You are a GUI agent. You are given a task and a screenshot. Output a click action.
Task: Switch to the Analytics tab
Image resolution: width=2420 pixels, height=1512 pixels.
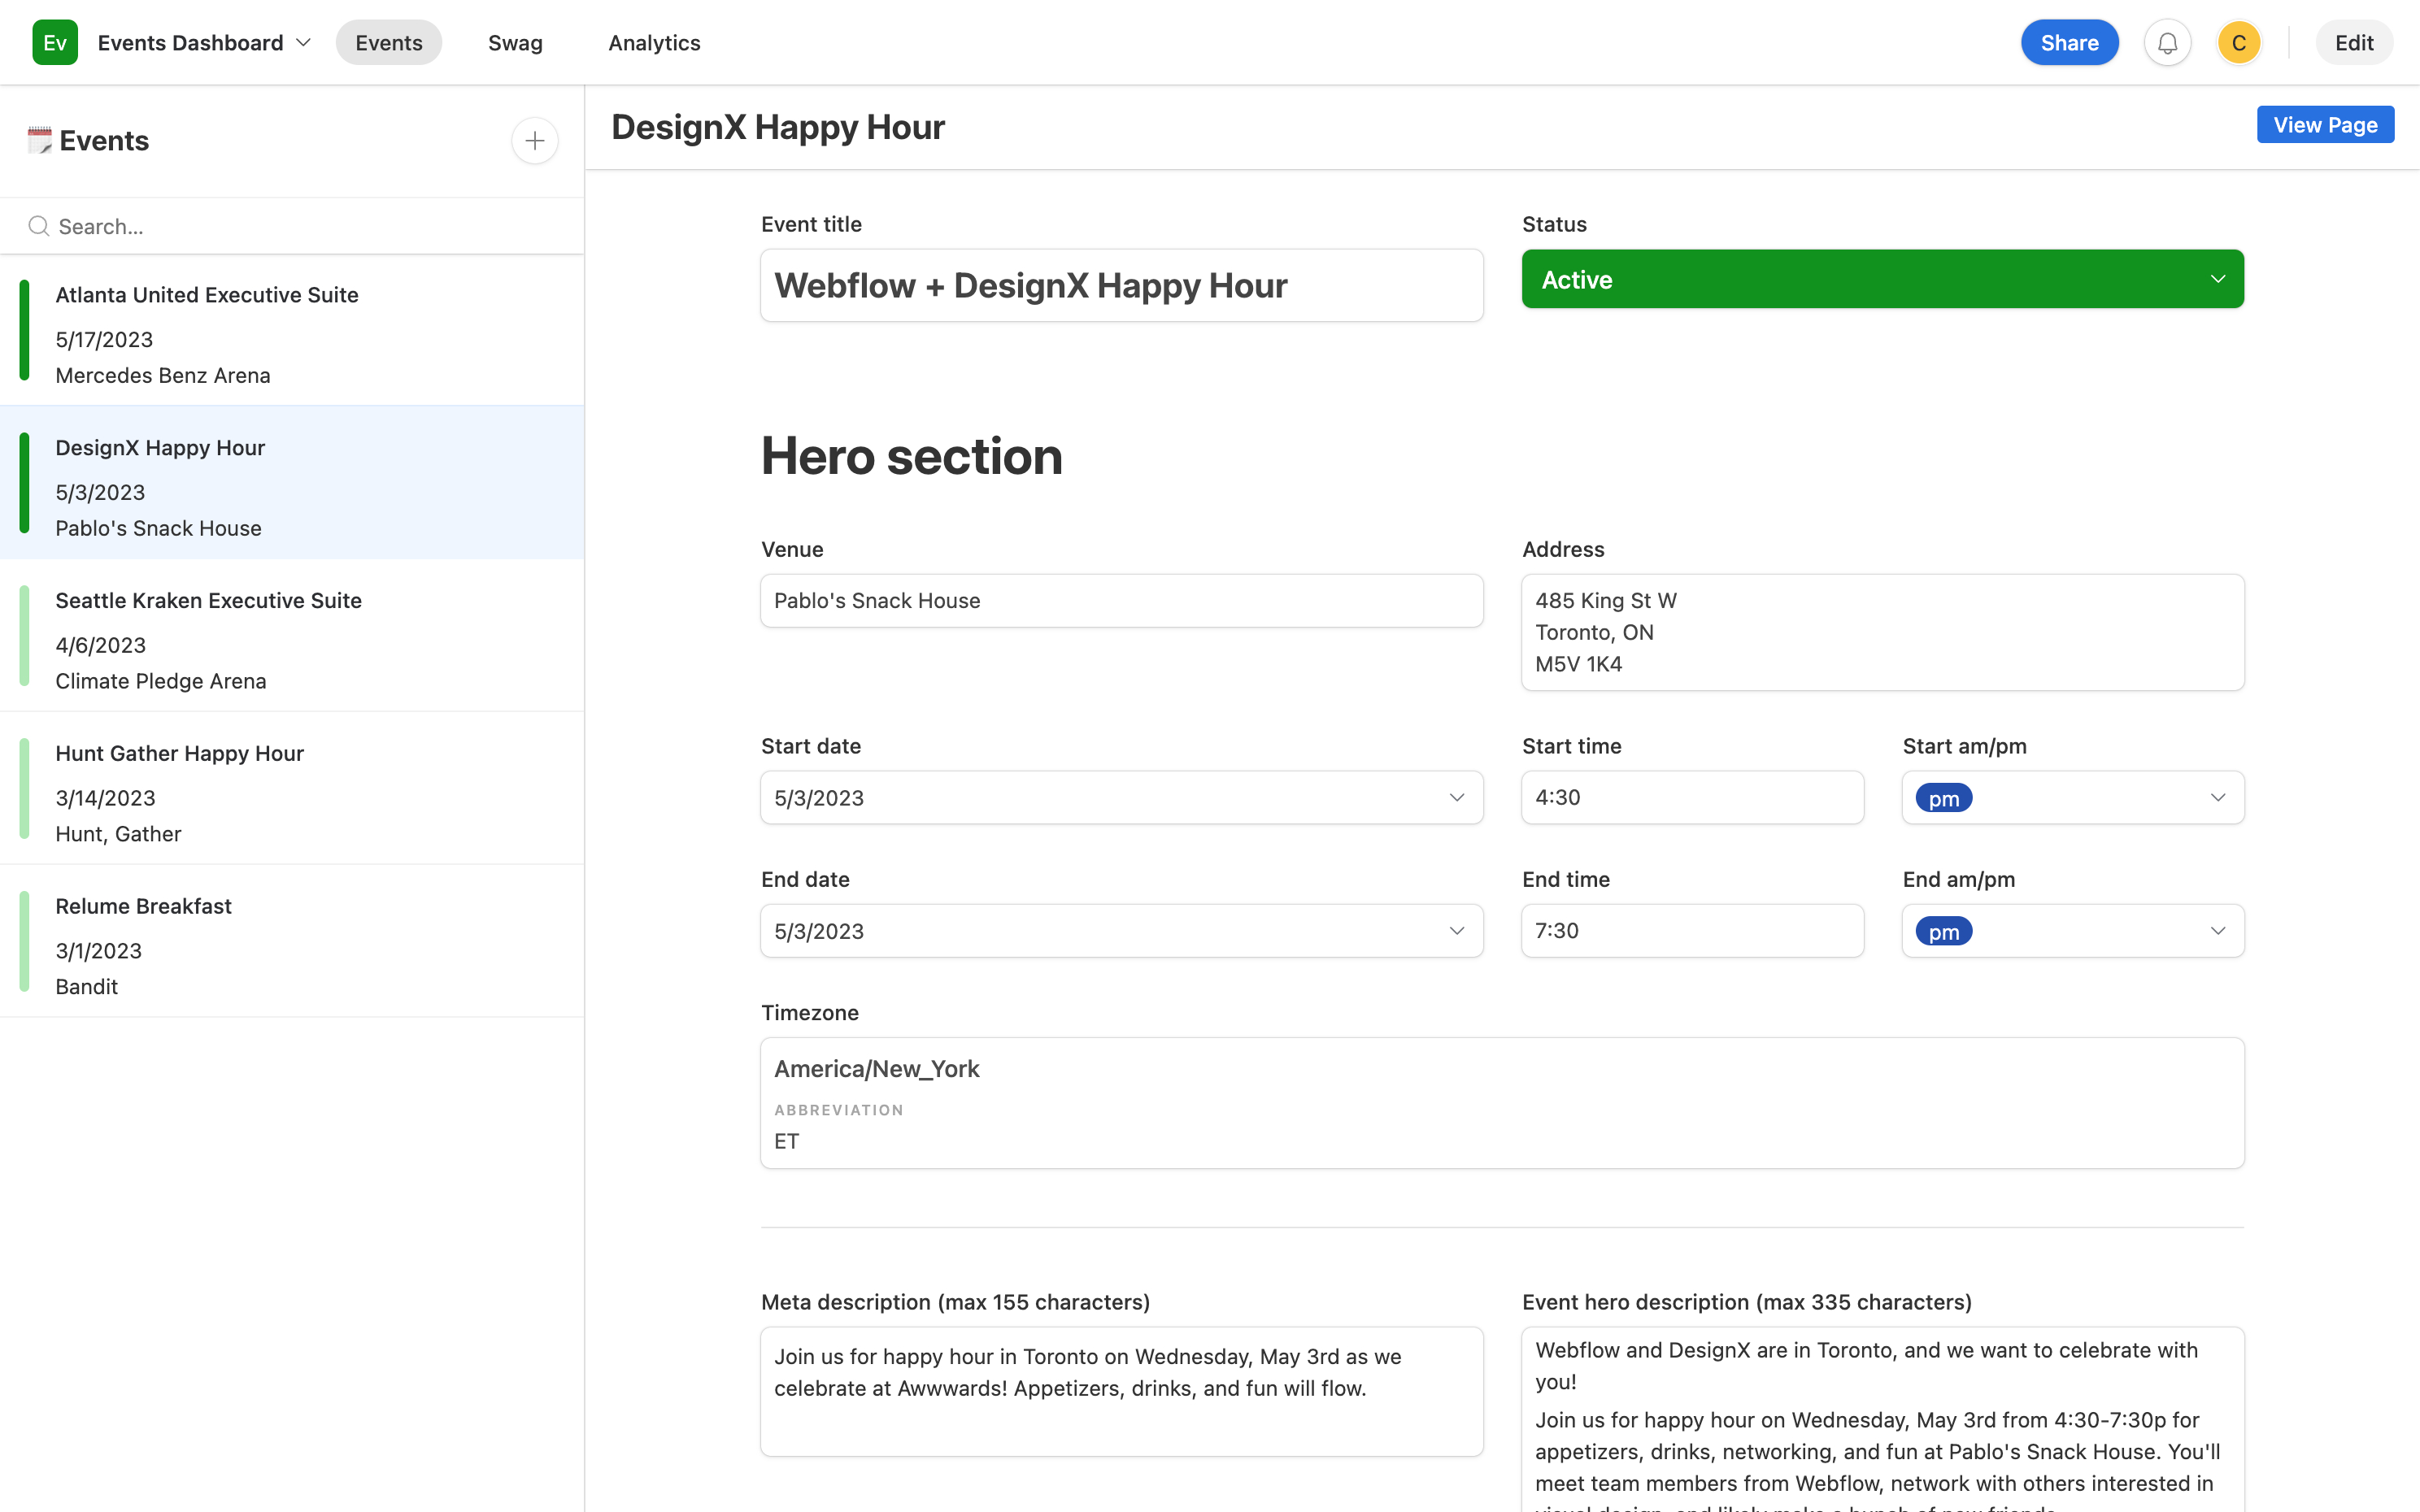click(x=654, y=43)
